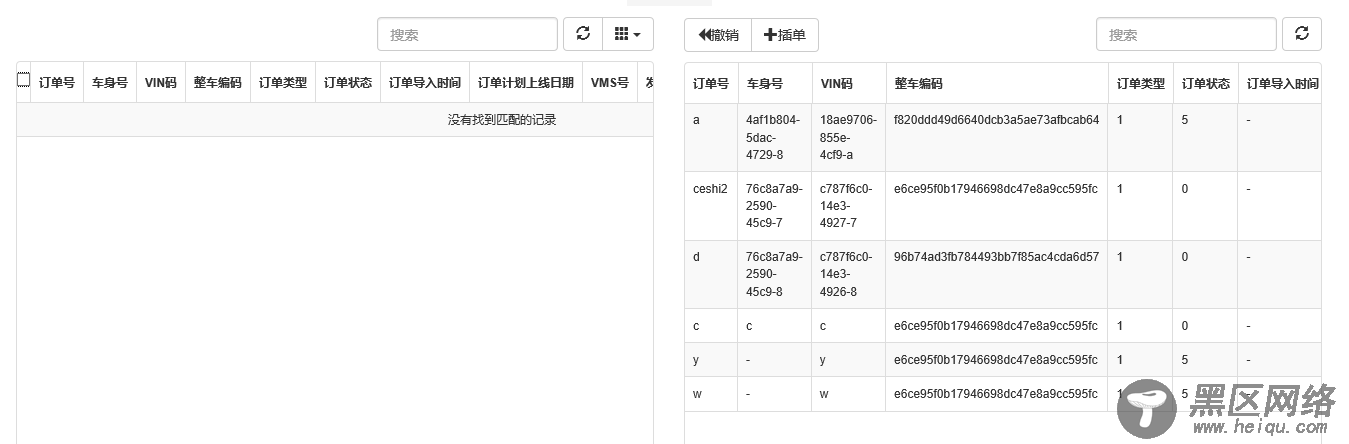1349x444 pixels.
Task: Refresh the left table with refresh icon
Action: [x=583, y=34]
